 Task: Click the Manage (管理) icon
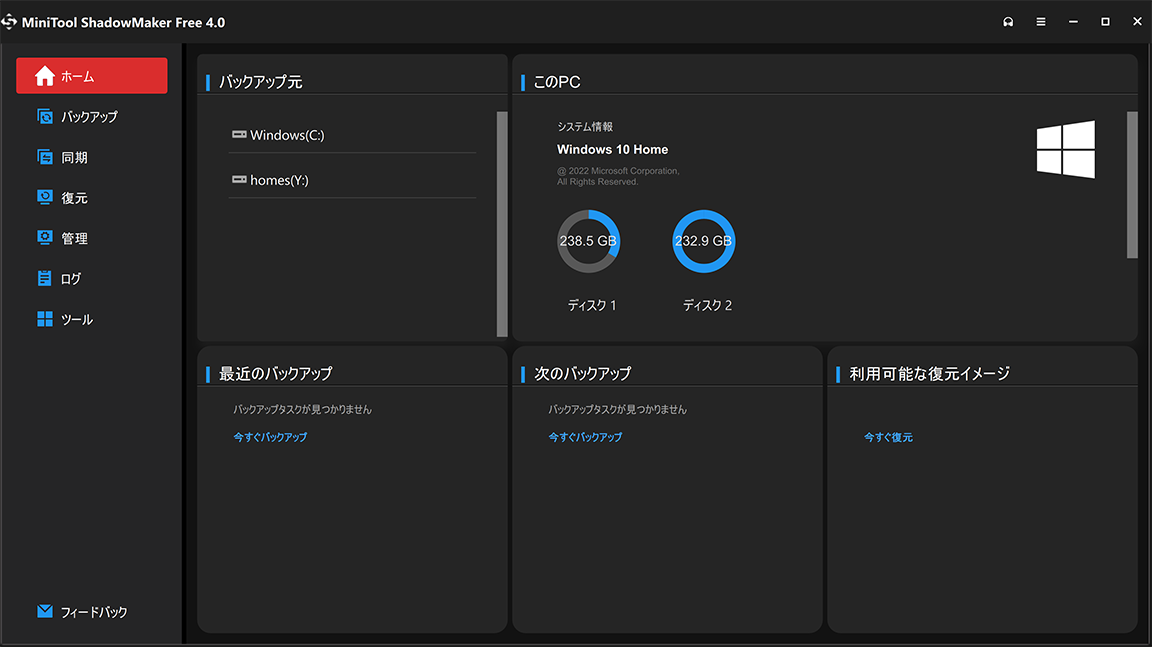[x=45, y=237]
